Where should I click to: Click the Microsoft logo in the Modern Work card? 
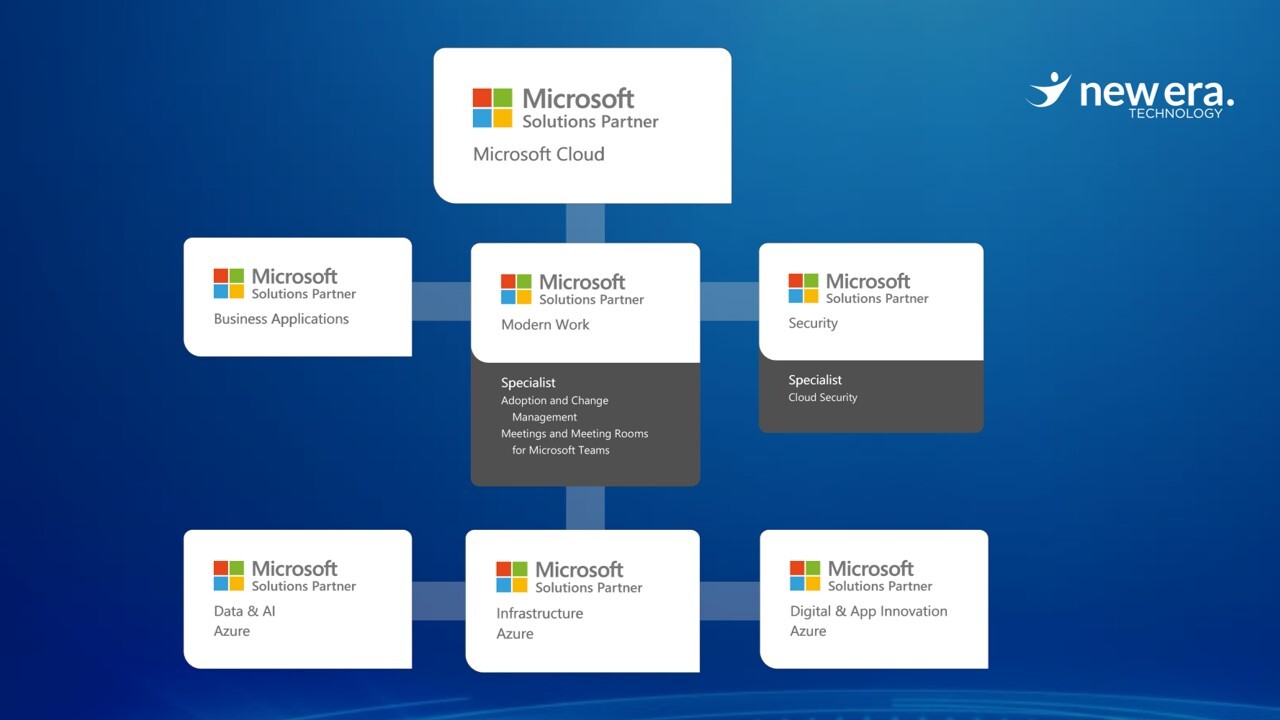[516, 289]
